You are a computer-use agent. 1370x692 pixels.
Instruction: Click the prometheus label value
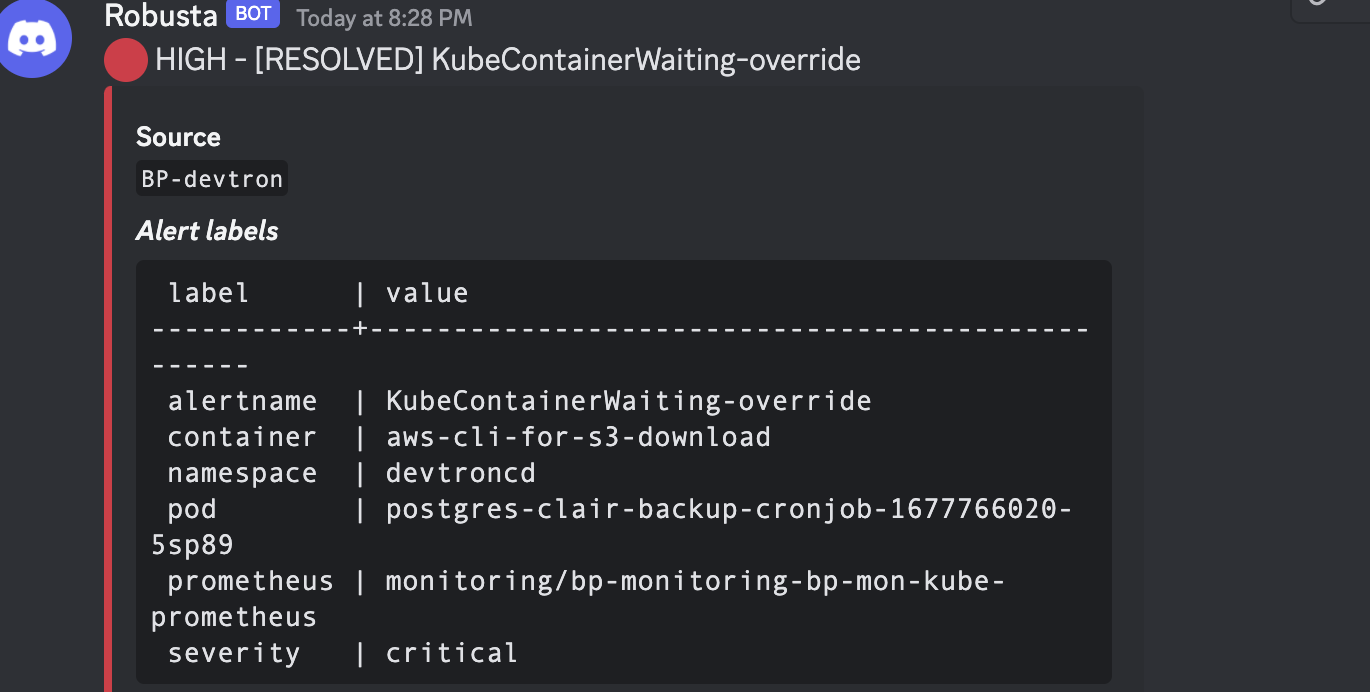[x=693, y=580]
